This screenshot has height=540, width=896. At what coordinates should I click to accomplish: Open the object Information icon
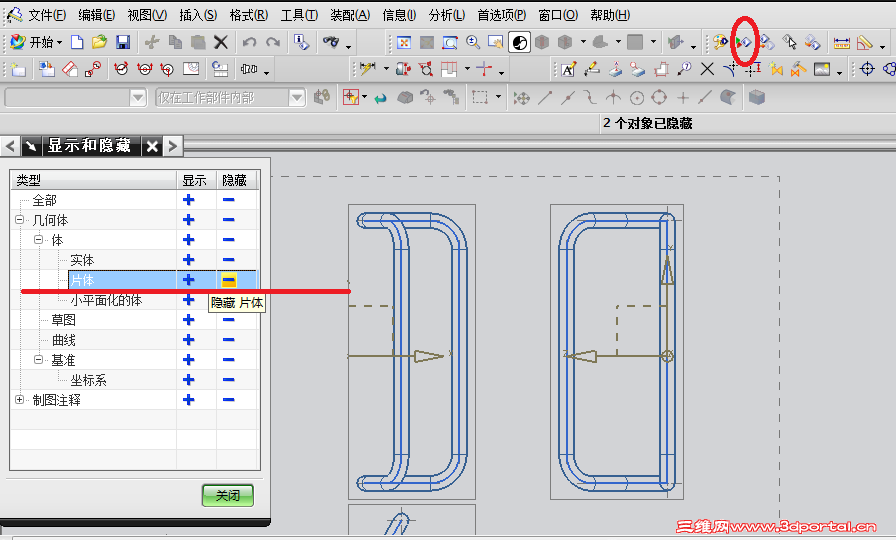point(301,42)
